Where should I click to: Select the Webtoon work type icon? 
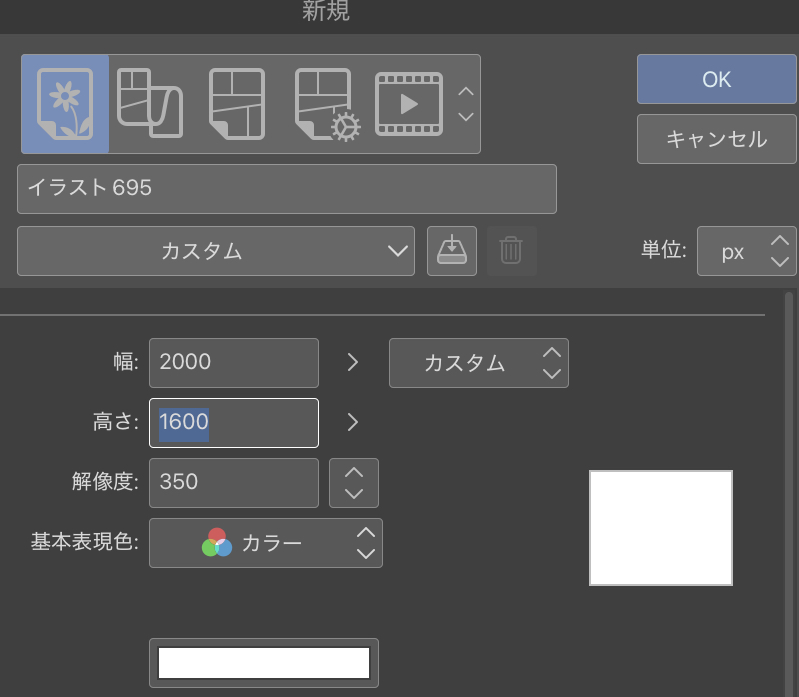tap(150, 104)
